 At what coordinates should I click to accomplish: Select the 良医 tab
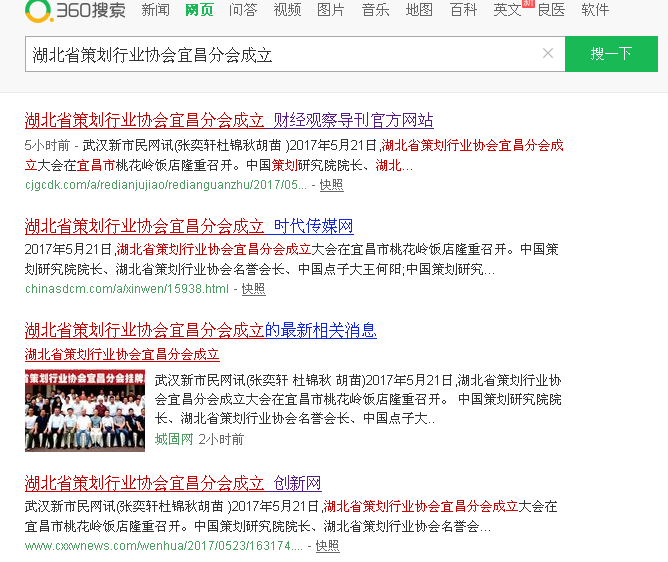552,10
